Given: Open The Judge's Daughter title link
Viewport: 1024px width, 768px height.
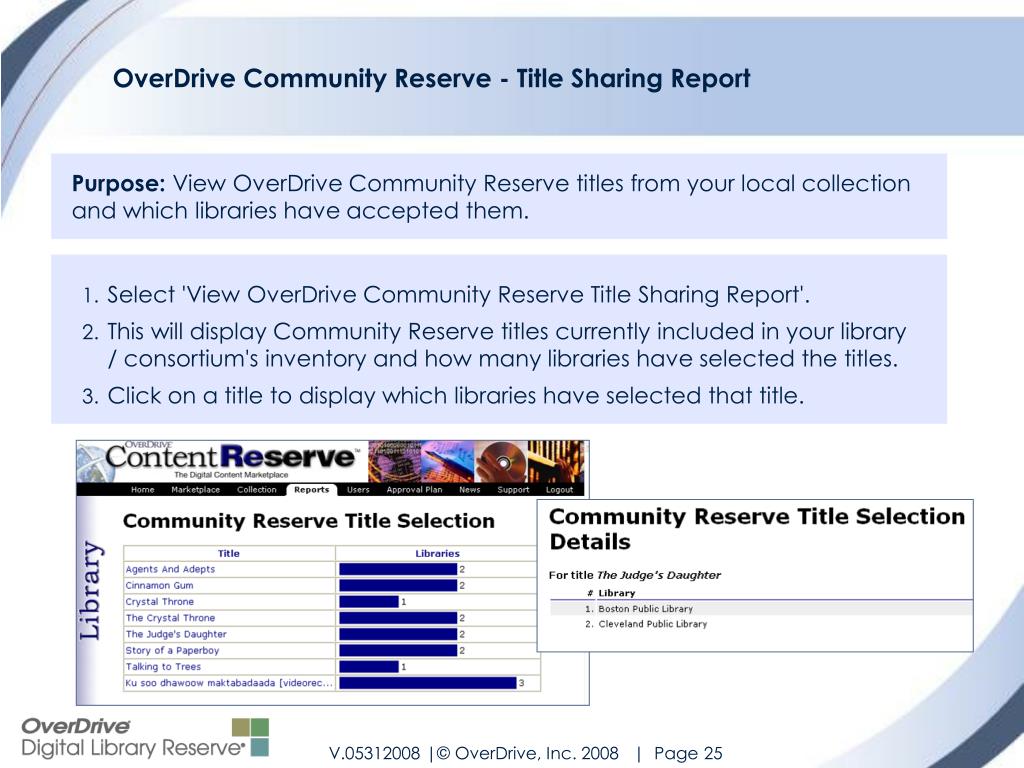Looking at the screenshot, I should click(x=176, y=634).
